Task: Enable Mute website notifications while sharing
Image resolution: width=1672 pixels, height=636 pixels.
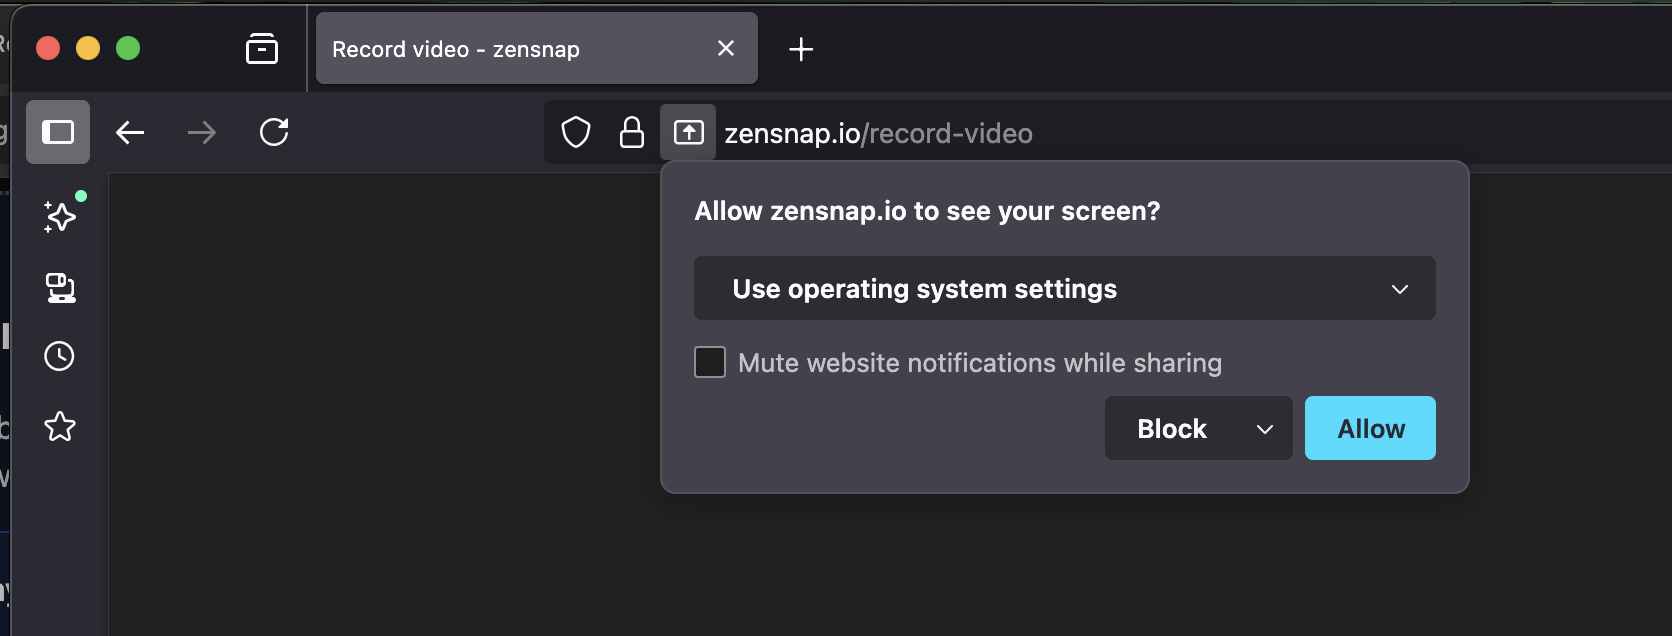Action: [x=710, y=362]
